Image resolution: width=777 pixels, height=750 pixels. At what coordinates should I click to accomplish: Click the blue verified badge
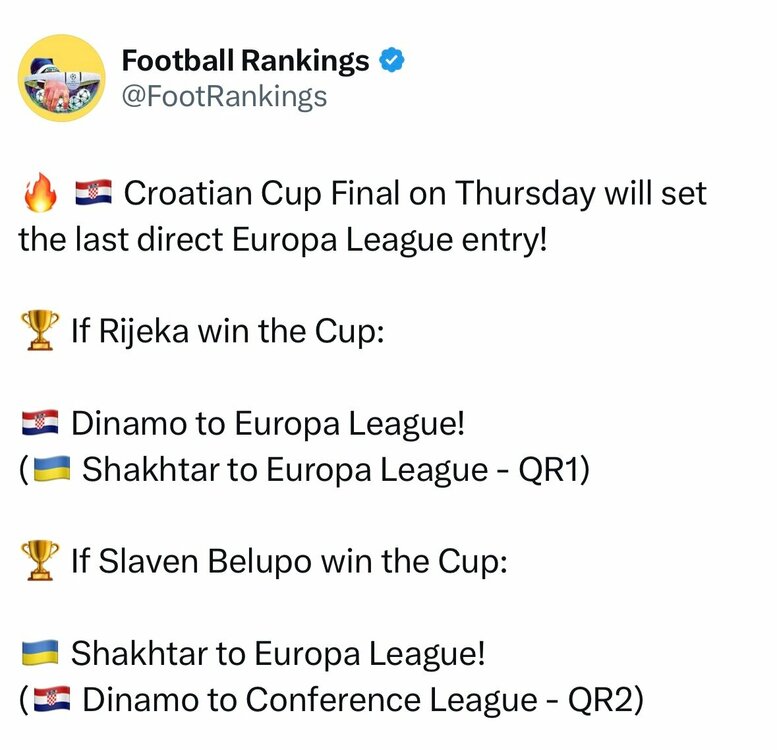point(392,62)
